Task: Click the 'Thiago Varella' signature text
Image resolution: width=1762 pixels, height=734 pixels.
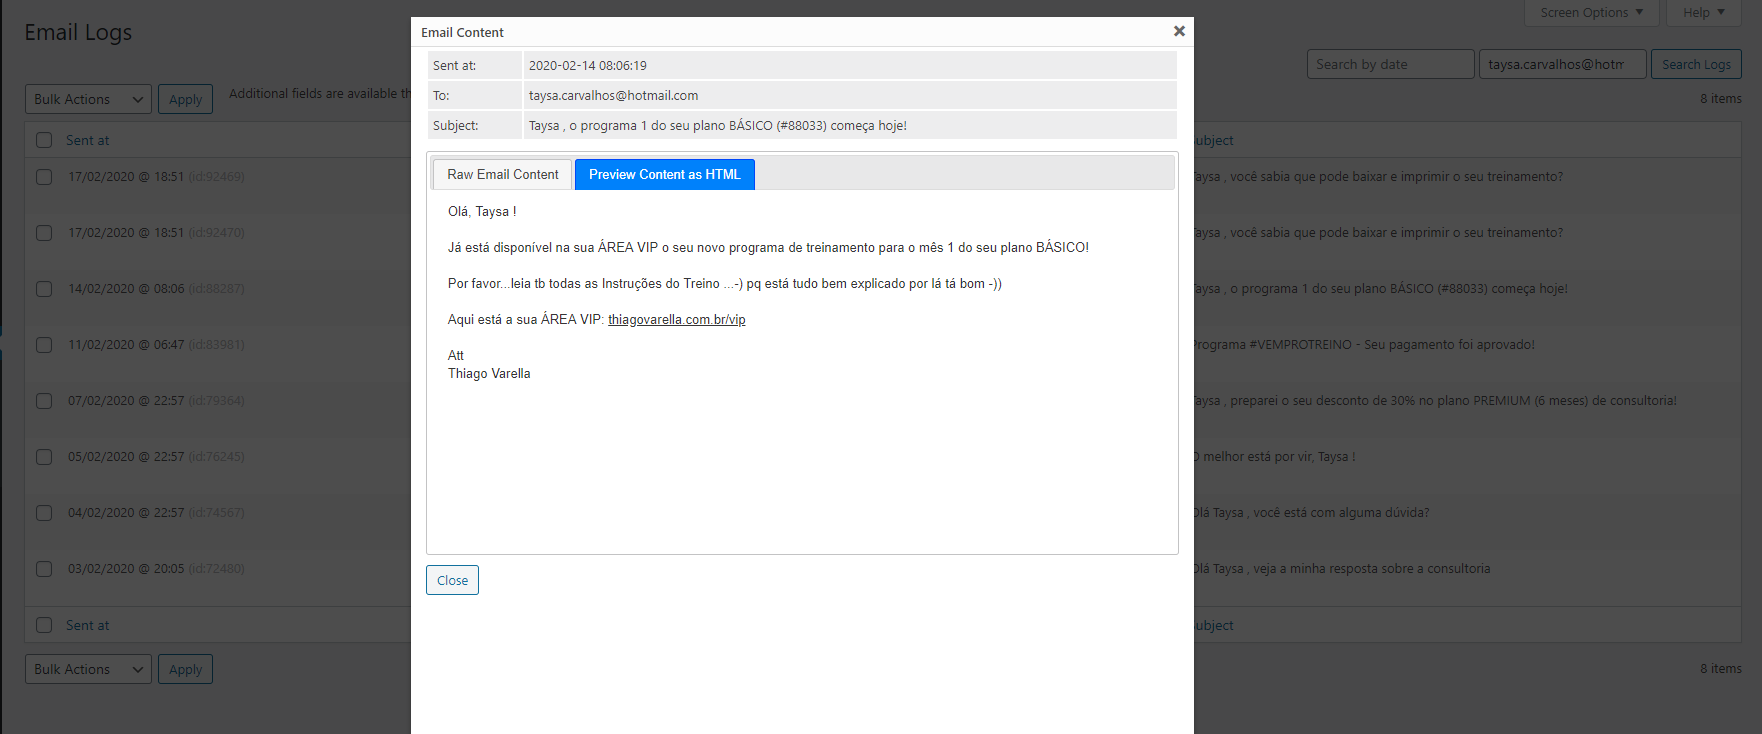Action: [x=489, y=373]
